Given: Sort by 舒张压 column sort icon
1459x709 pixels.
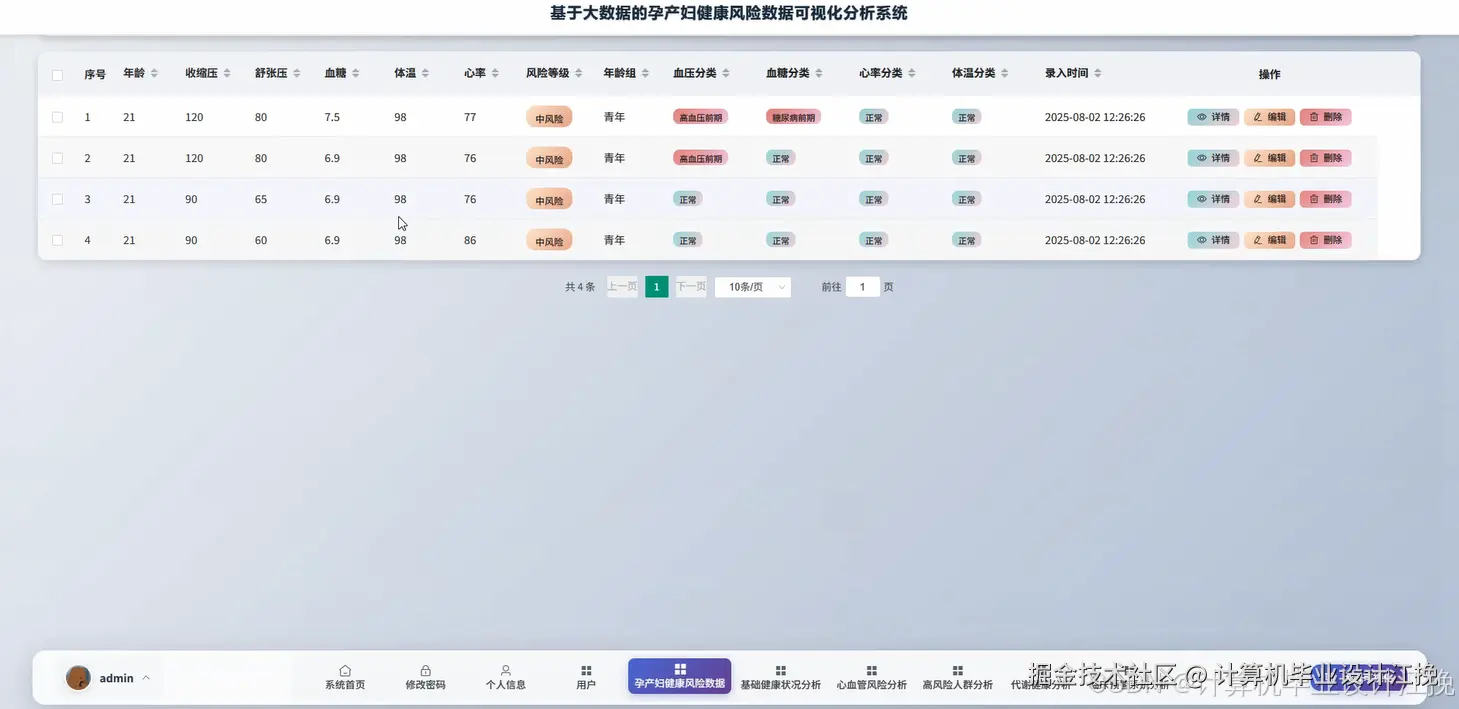Looking at the screenshot, I should click(296, 74).
